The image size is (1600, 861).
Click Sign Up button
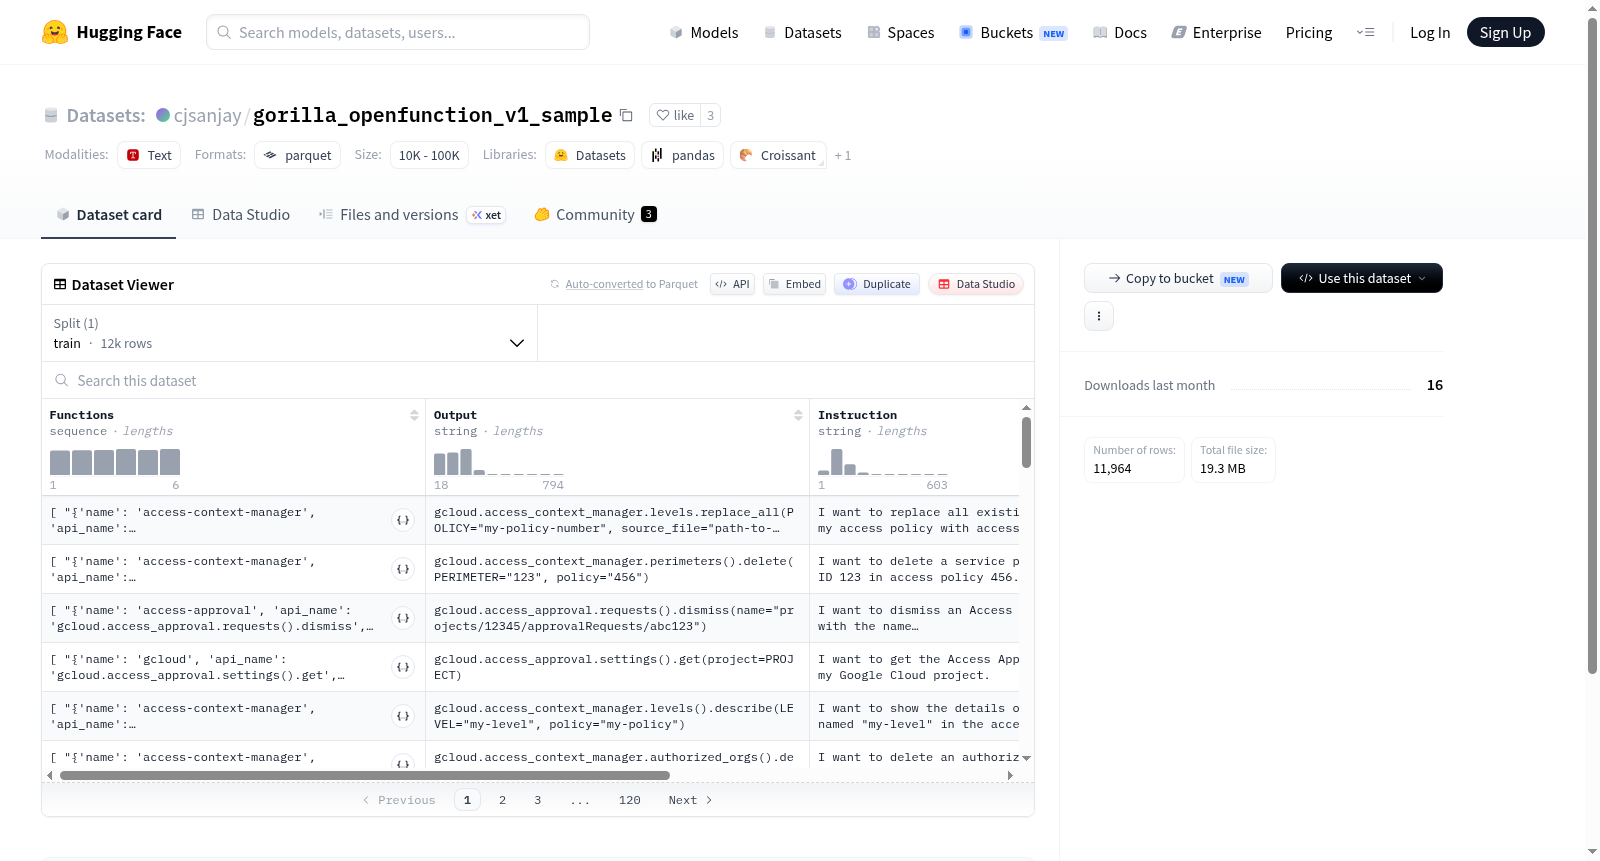(1505, 32)
